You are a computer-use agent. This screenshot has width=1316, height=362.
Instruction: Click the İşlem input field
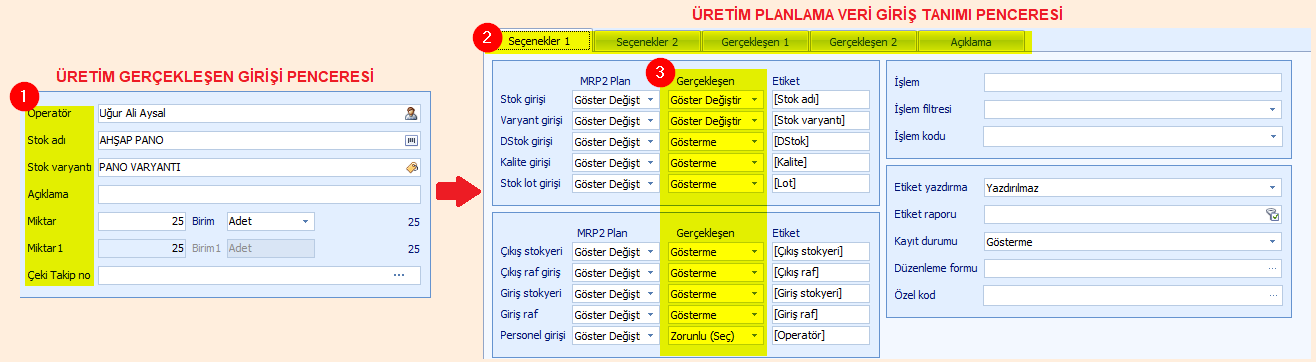click(x=1133, y=82)
